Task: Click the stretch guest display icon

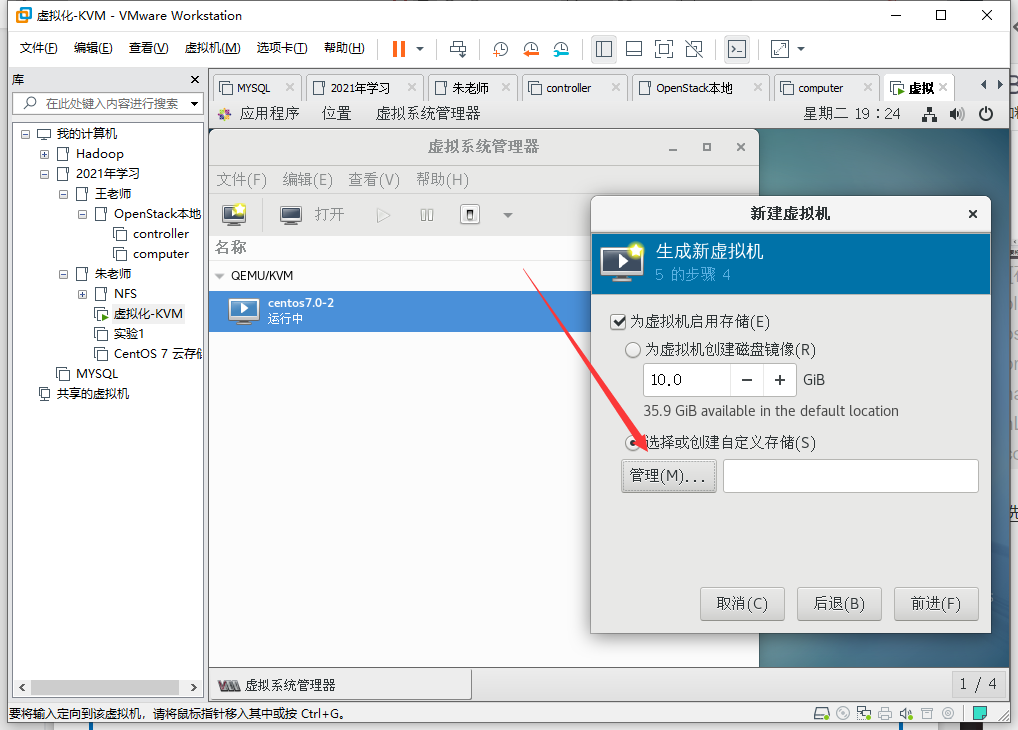Action: tap(780, 49)
